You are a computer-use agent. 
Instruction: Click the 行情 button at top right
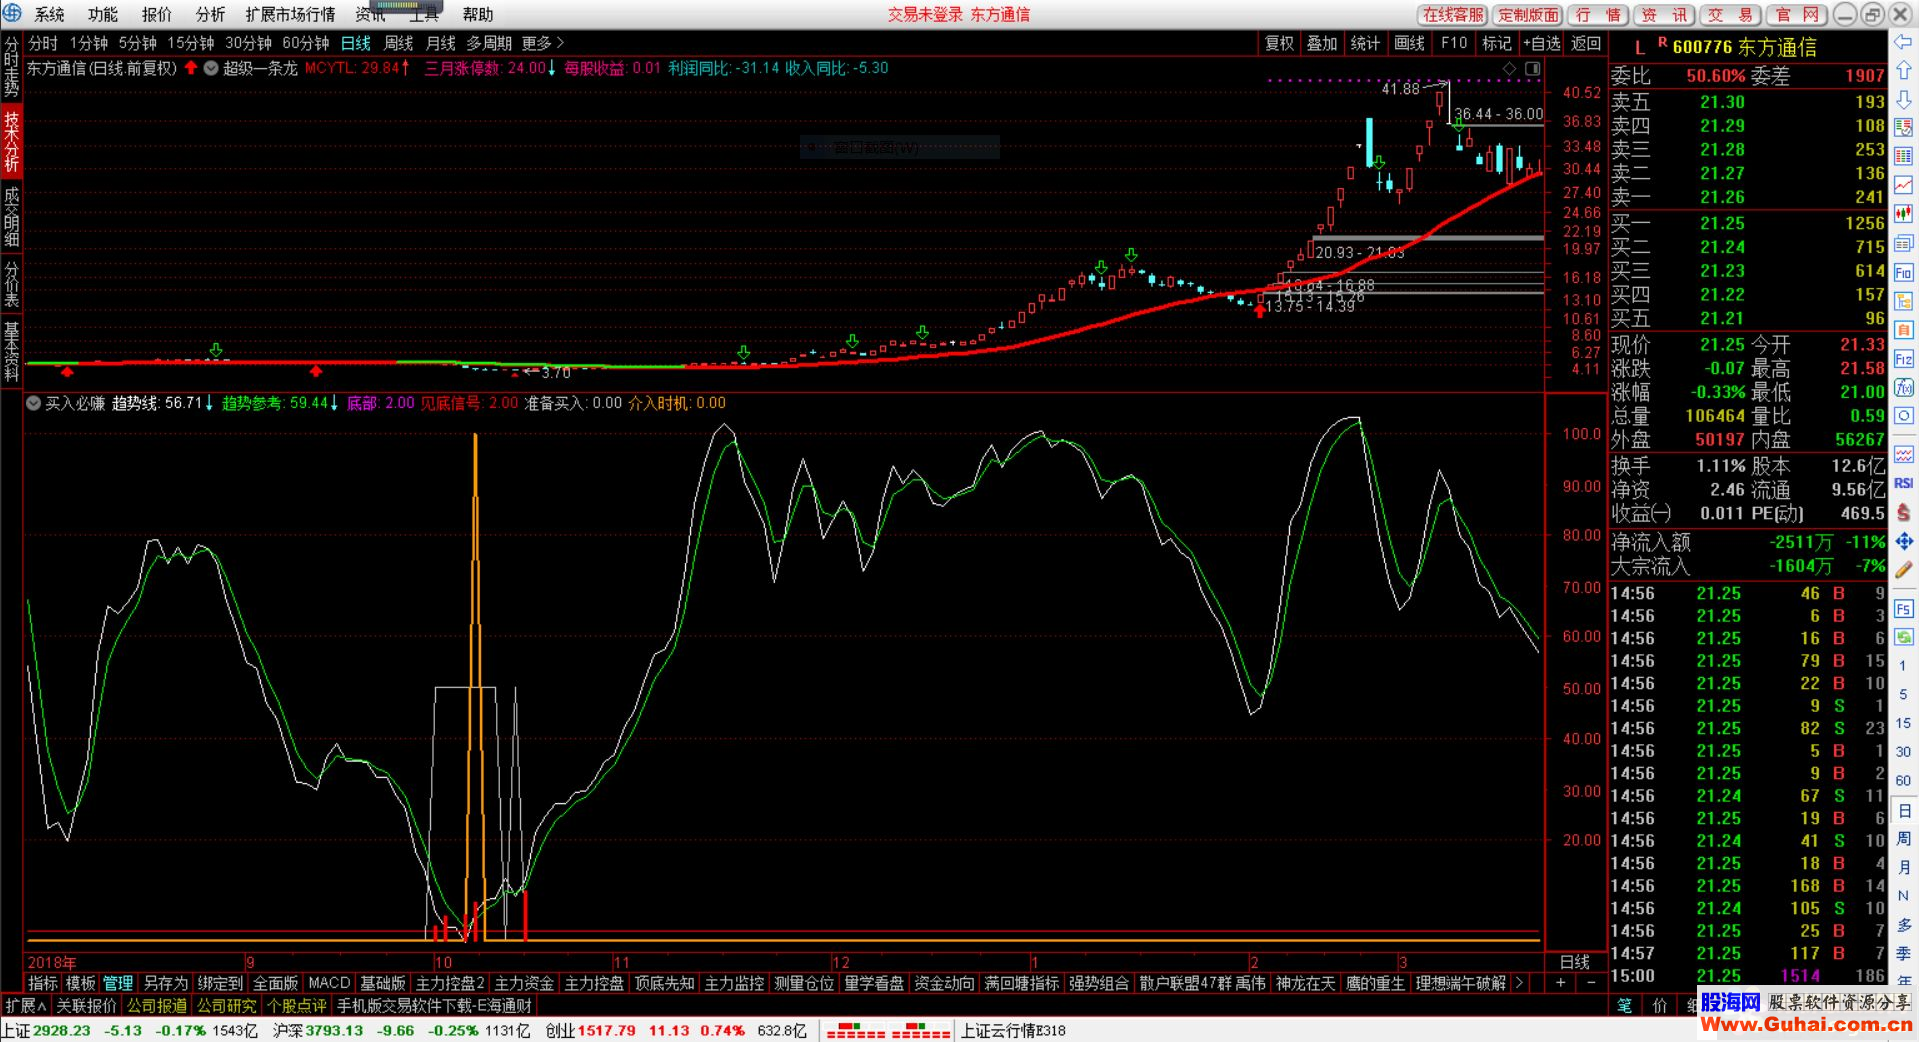1598,14
